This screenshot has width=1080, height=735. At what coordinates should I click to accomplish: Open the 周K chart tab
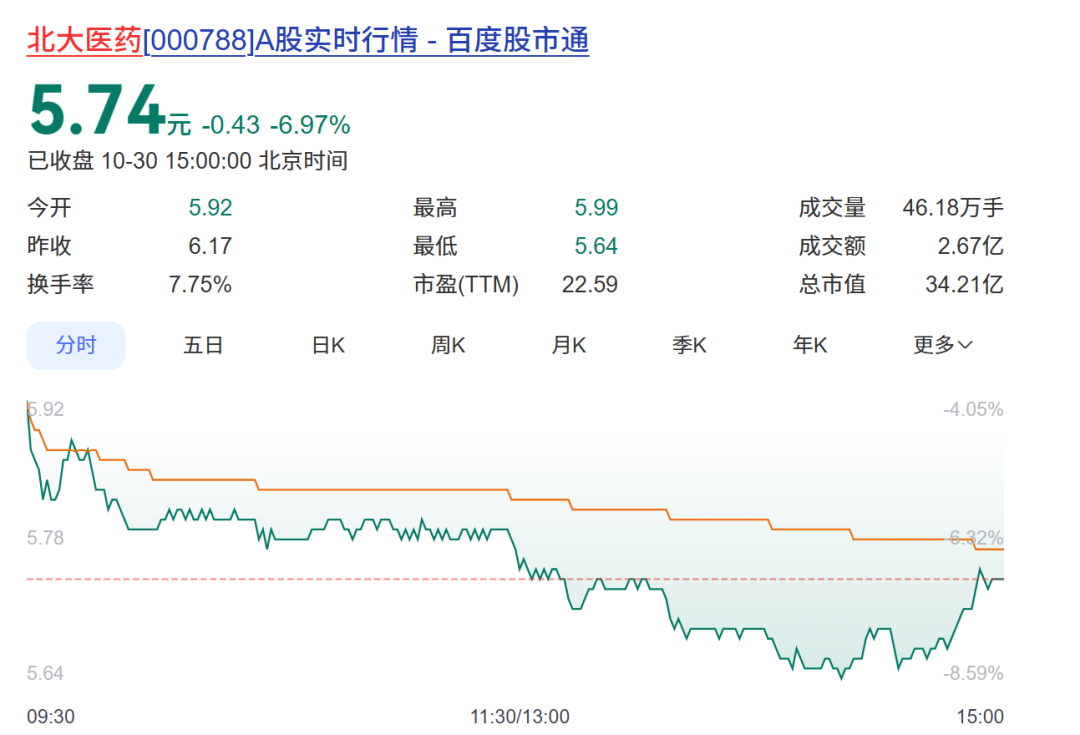(x=448, y=345)
